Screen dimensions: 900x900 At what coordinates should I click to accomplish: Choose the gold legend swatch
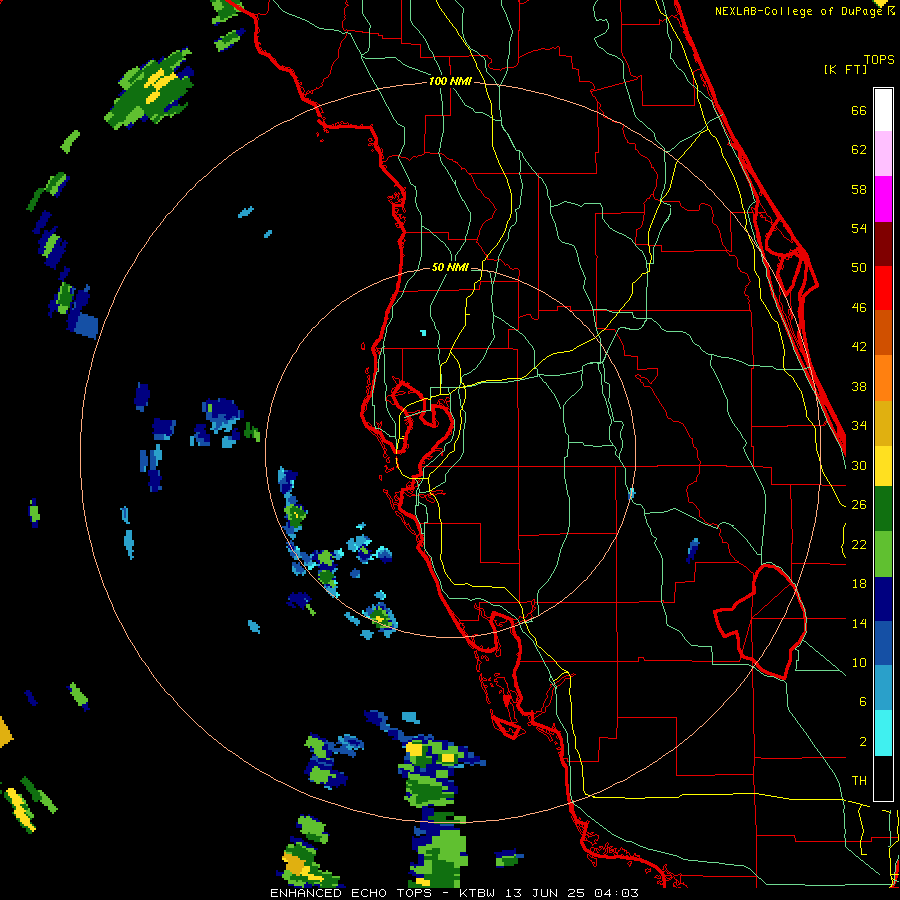[883, 423]
